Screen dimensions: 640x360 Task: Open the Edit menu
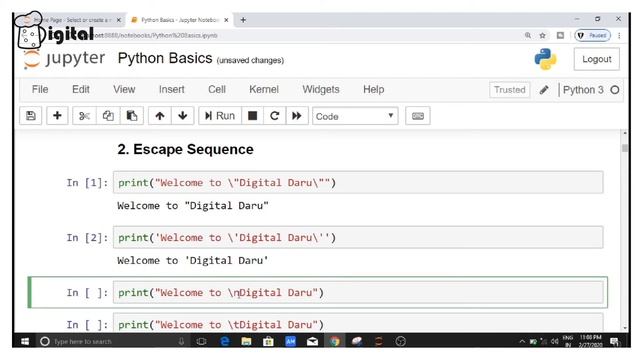(81, 89)
